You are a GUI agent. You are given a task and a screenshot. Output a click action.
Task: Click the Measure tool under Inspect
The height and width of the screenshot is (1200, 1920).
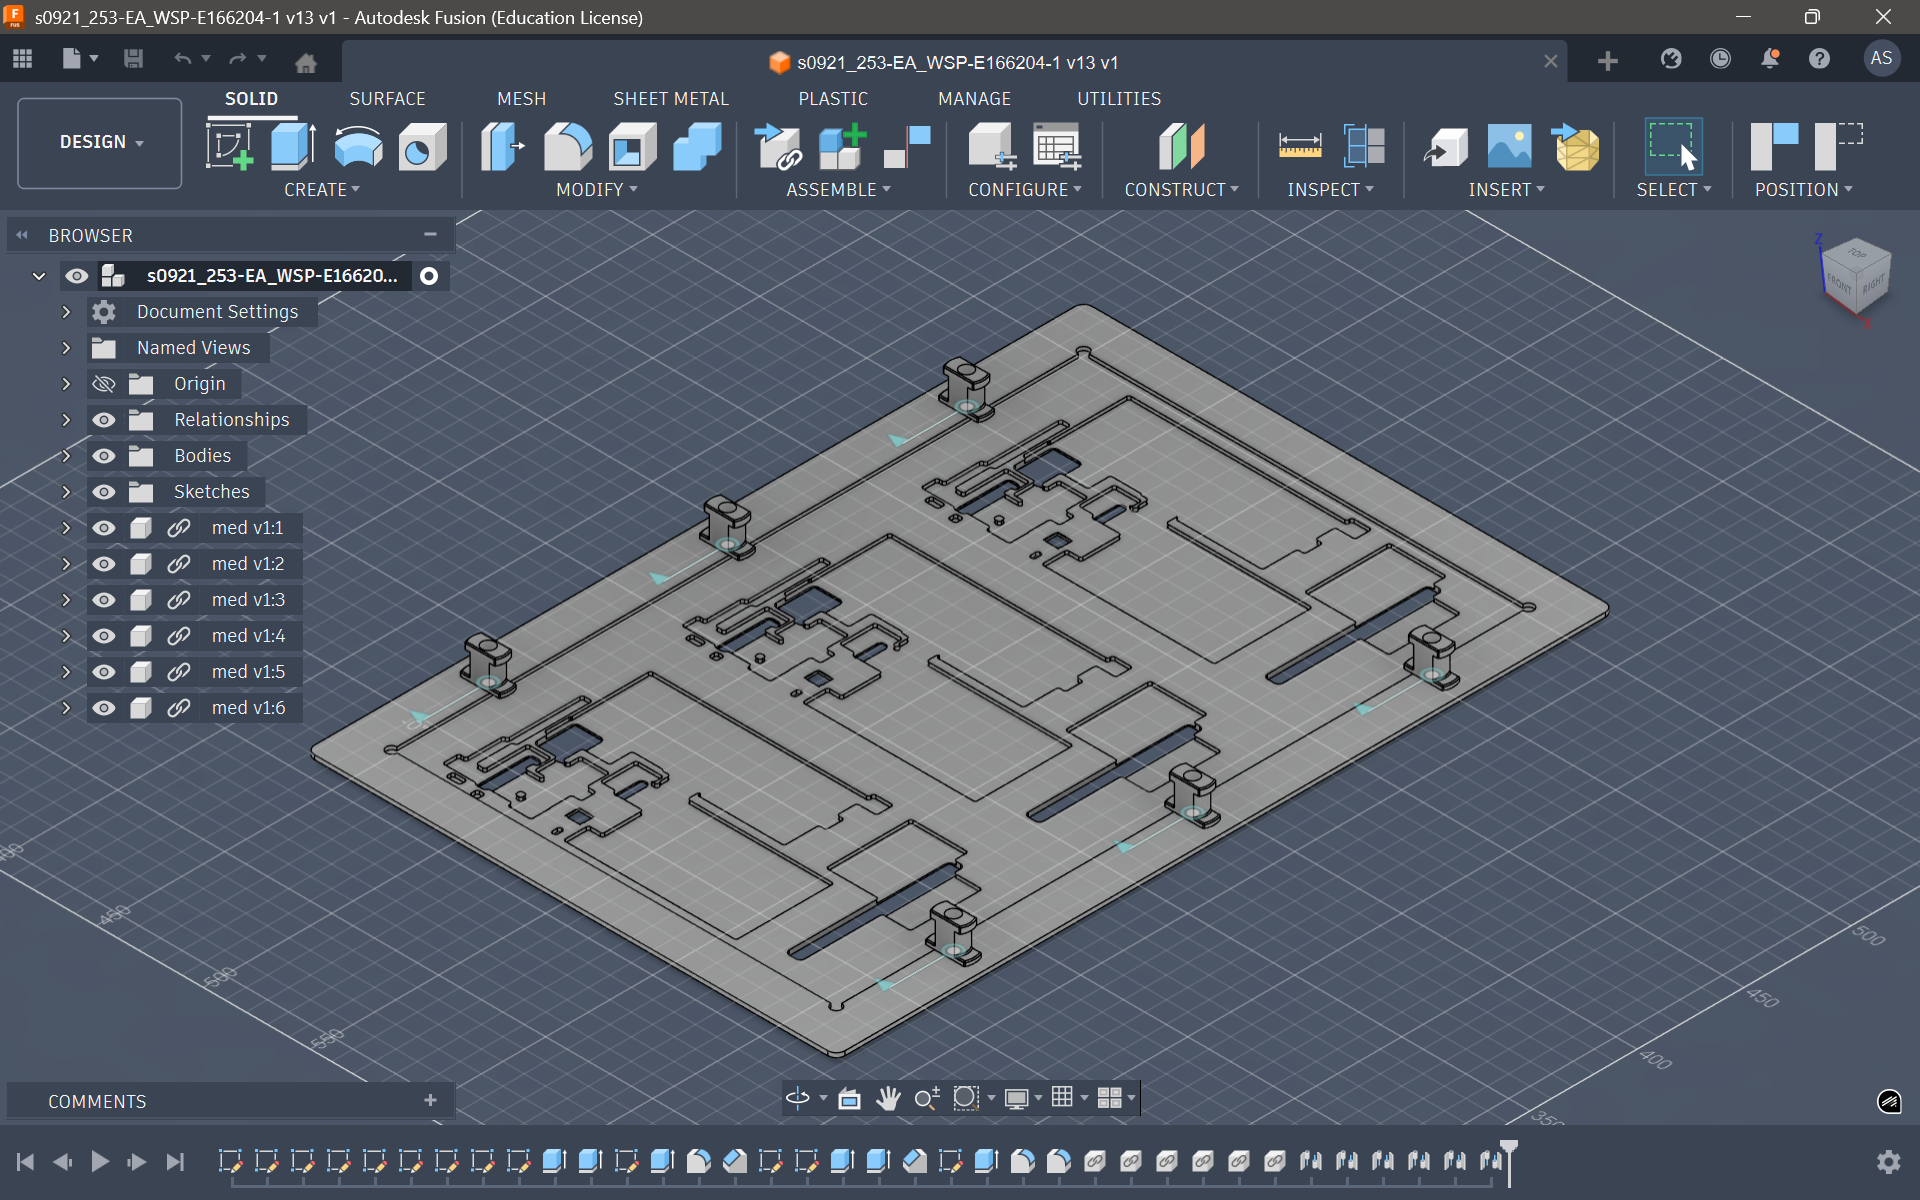(1299, 146)
